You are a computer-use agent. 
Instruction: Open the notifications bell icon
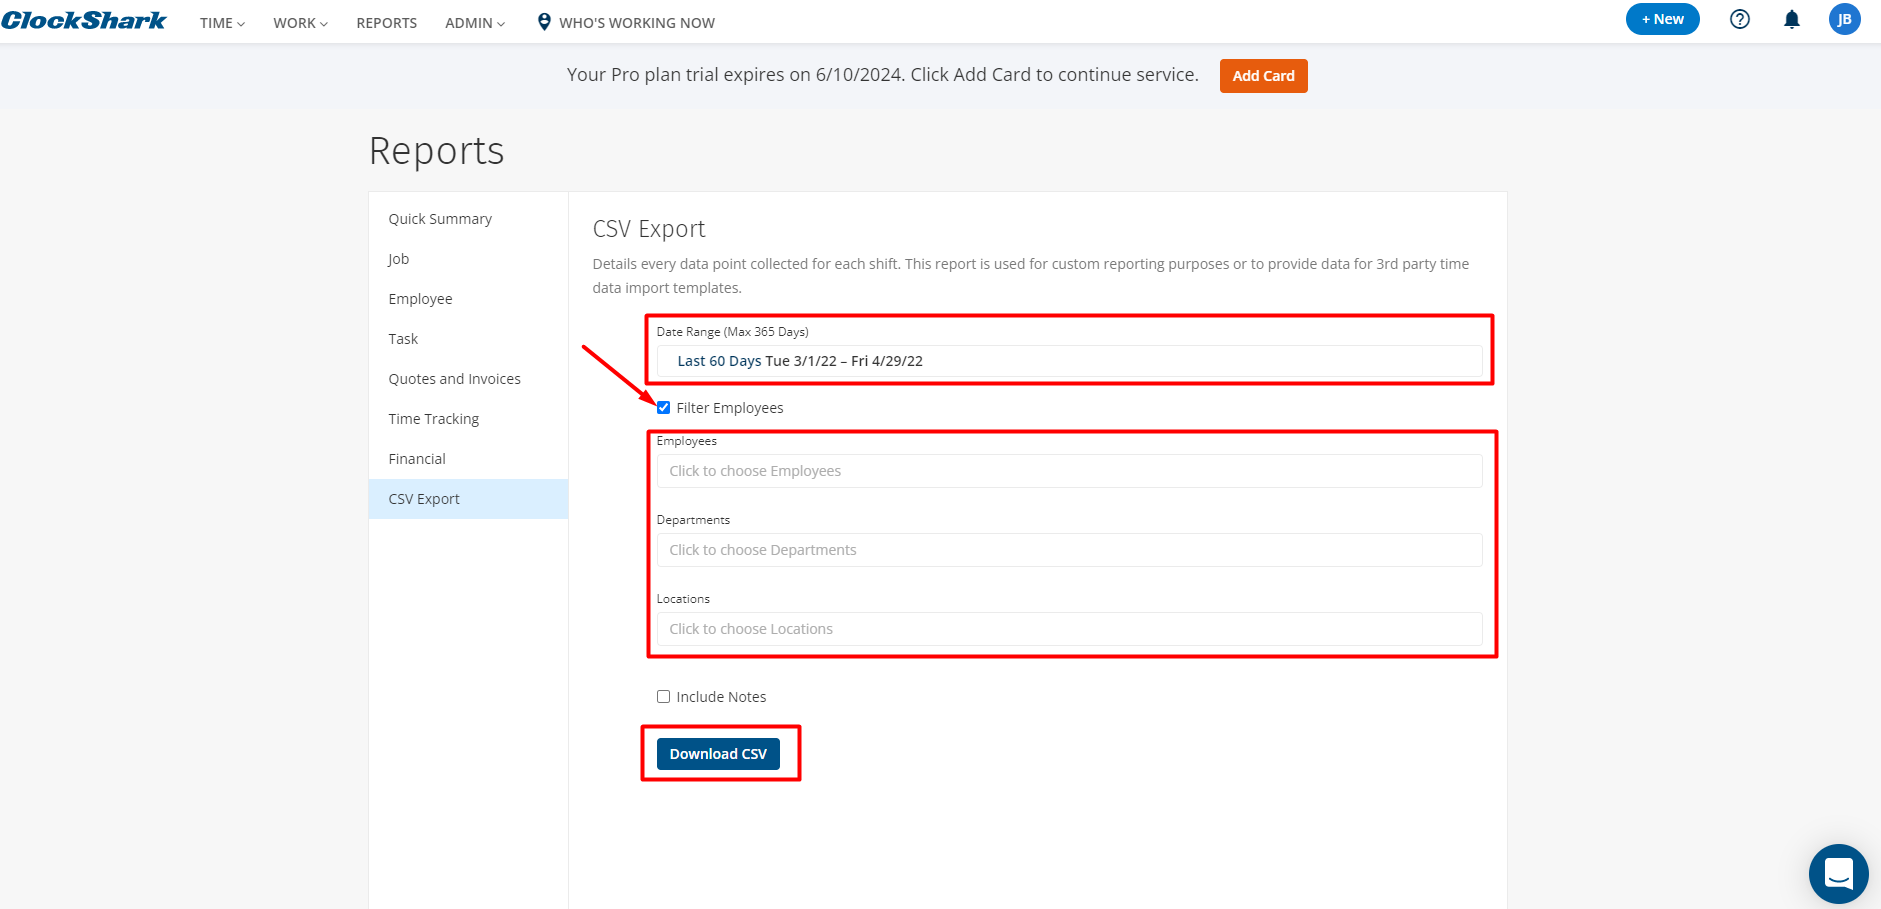[x=1792, y=19]
